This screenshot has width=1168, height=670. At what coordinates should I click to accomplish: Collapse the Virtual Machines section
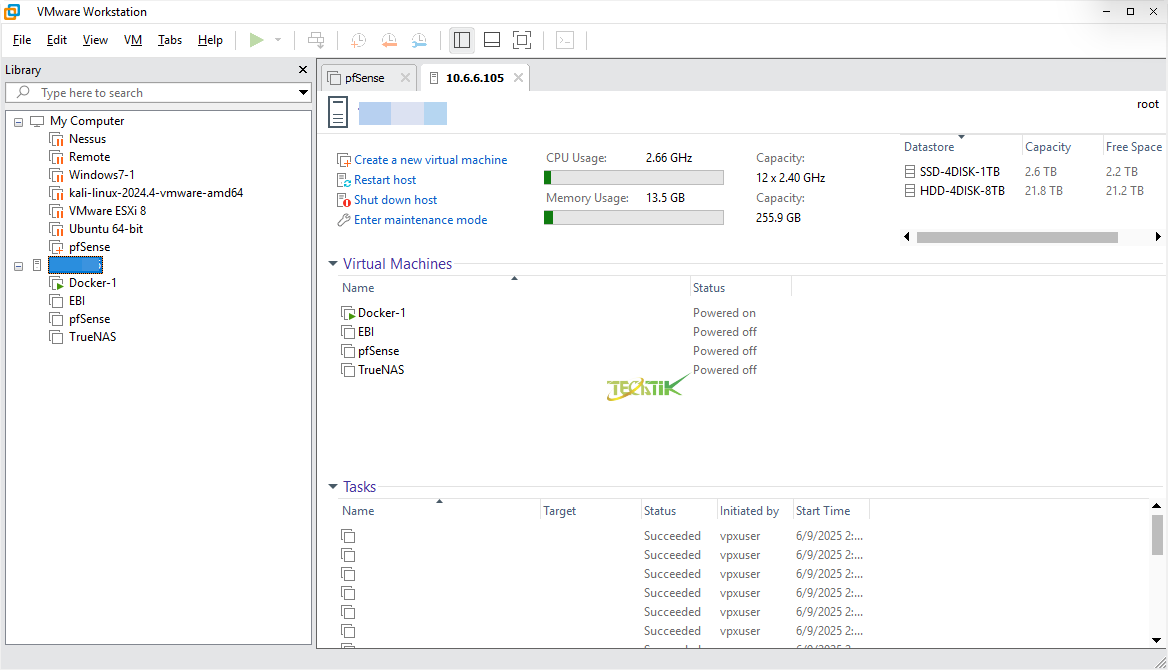pos(333,264)
